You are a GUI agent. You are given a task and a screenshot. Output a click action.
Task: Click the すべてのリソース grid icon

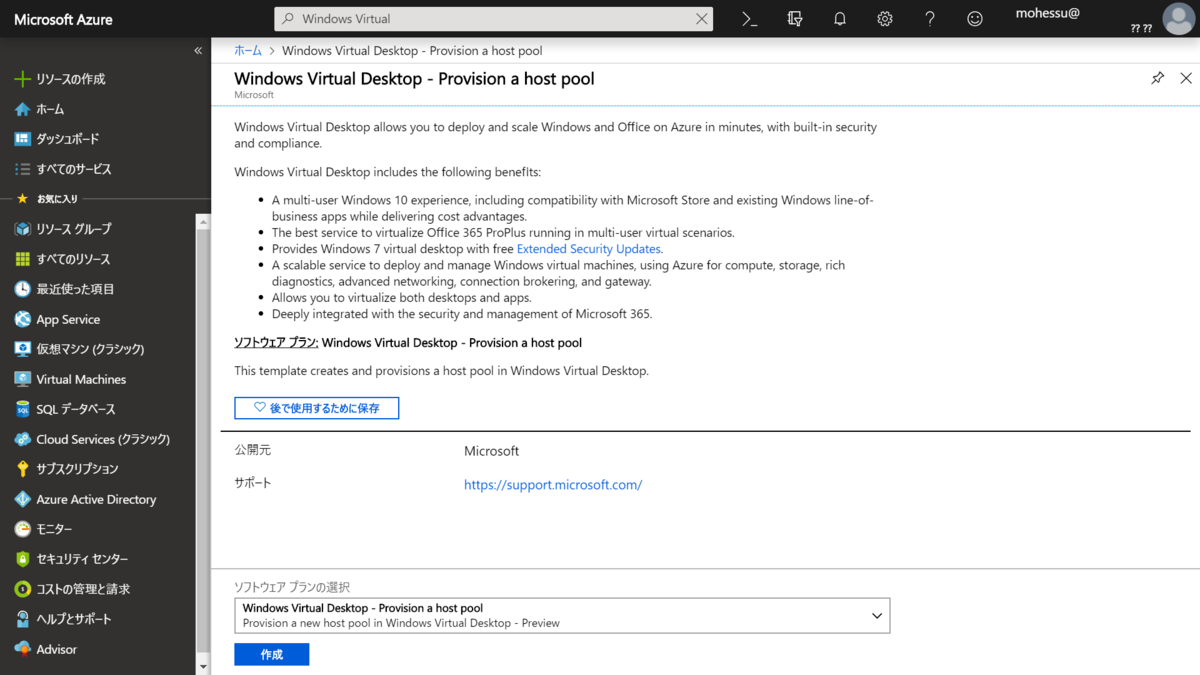pos(22,259)
